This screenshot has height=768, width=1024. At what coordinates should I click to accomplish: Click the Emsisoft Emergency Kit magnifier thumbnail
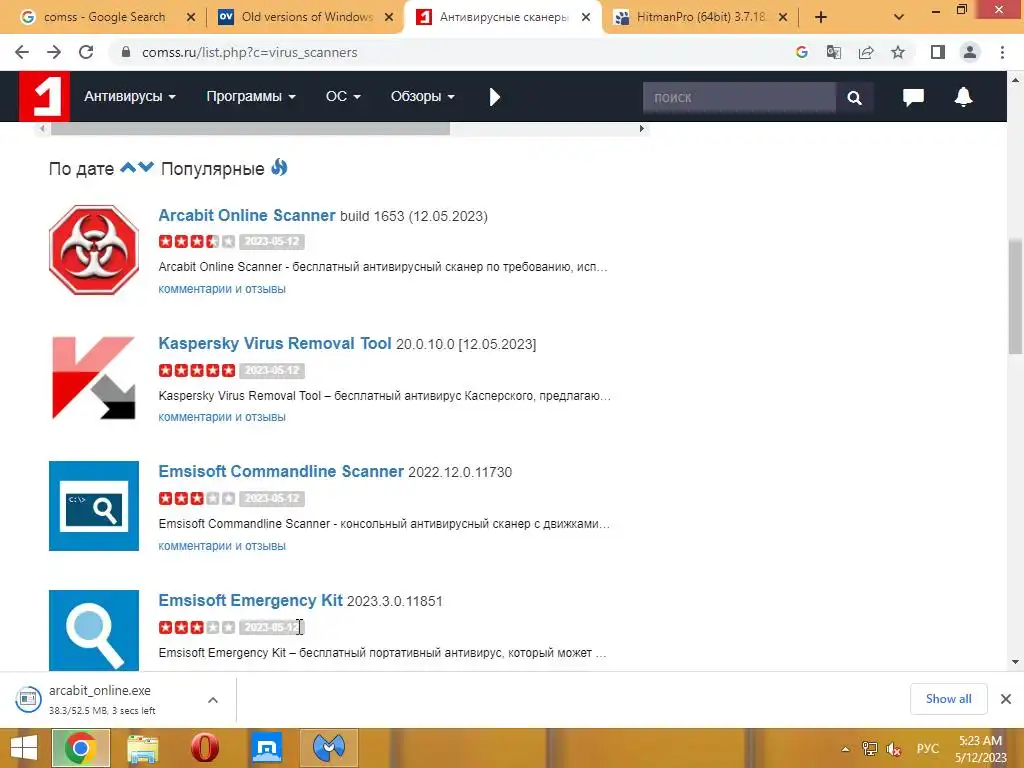94,630
